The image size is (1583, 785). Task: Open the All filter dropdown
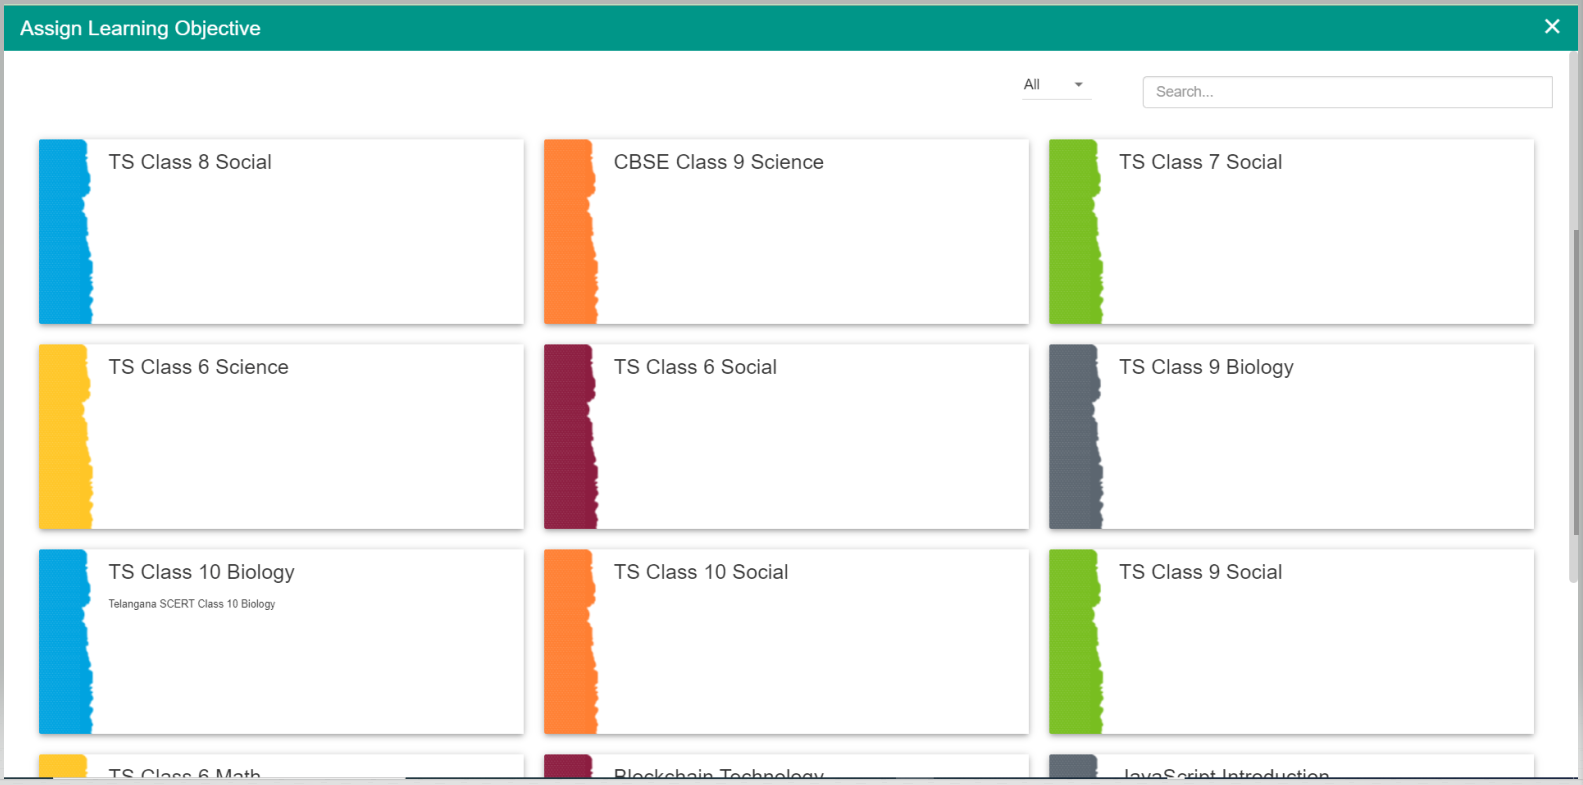1054,85
